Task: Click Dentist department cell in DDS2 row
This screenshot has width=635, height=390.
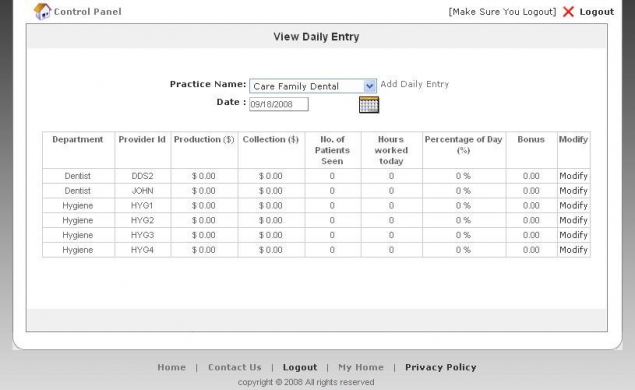Action: (x=78, y=176)
